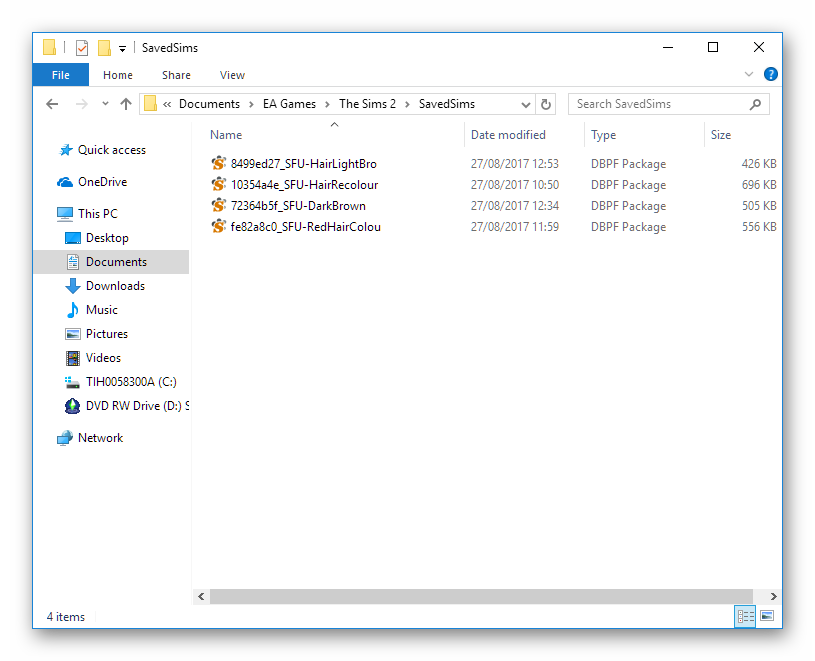Close the SavedSims window
The width and height of the screenshot is (815, 661).
pos(759,48)
